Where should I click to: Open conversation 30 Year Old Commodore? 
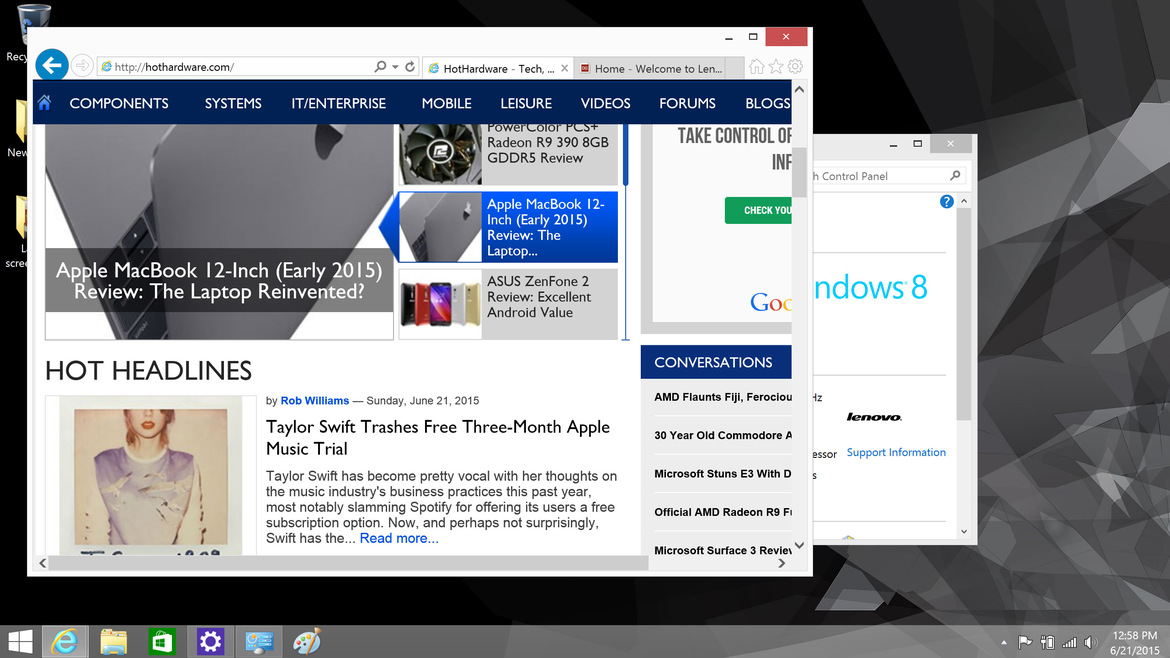click(722, 435)
